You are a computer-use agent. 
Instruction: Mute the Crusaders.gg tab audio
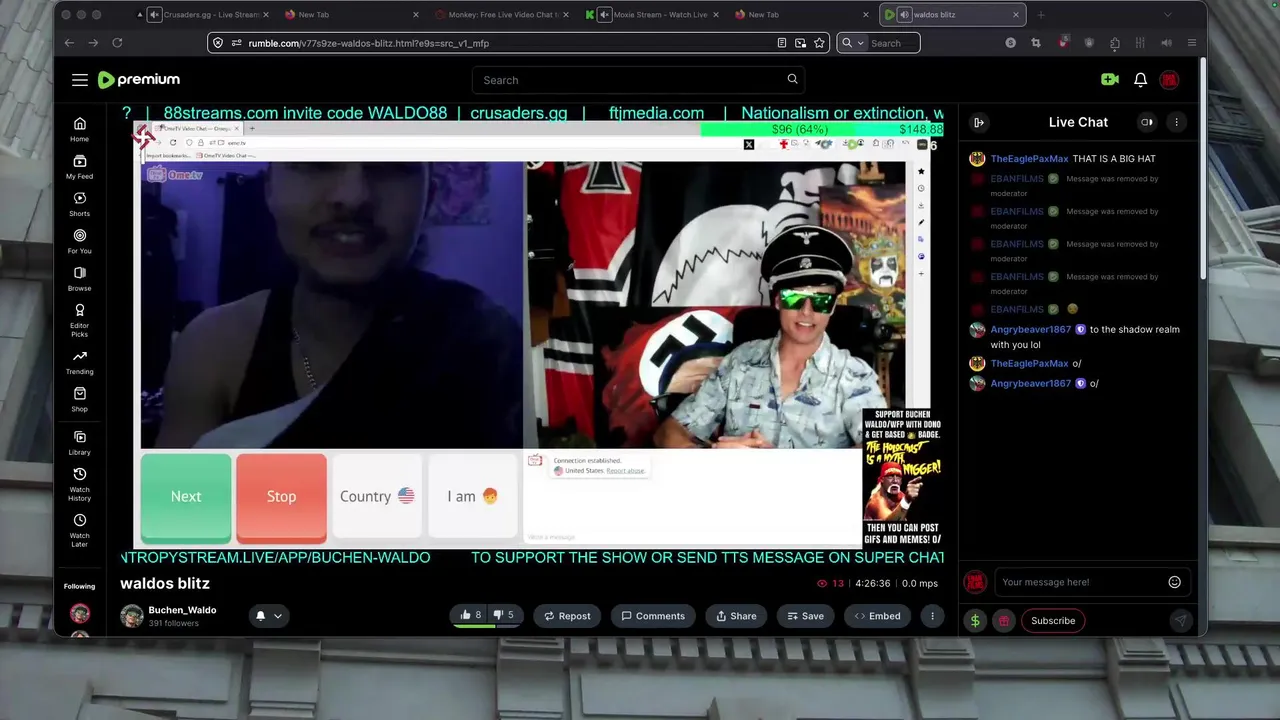(x=154, y=15)
